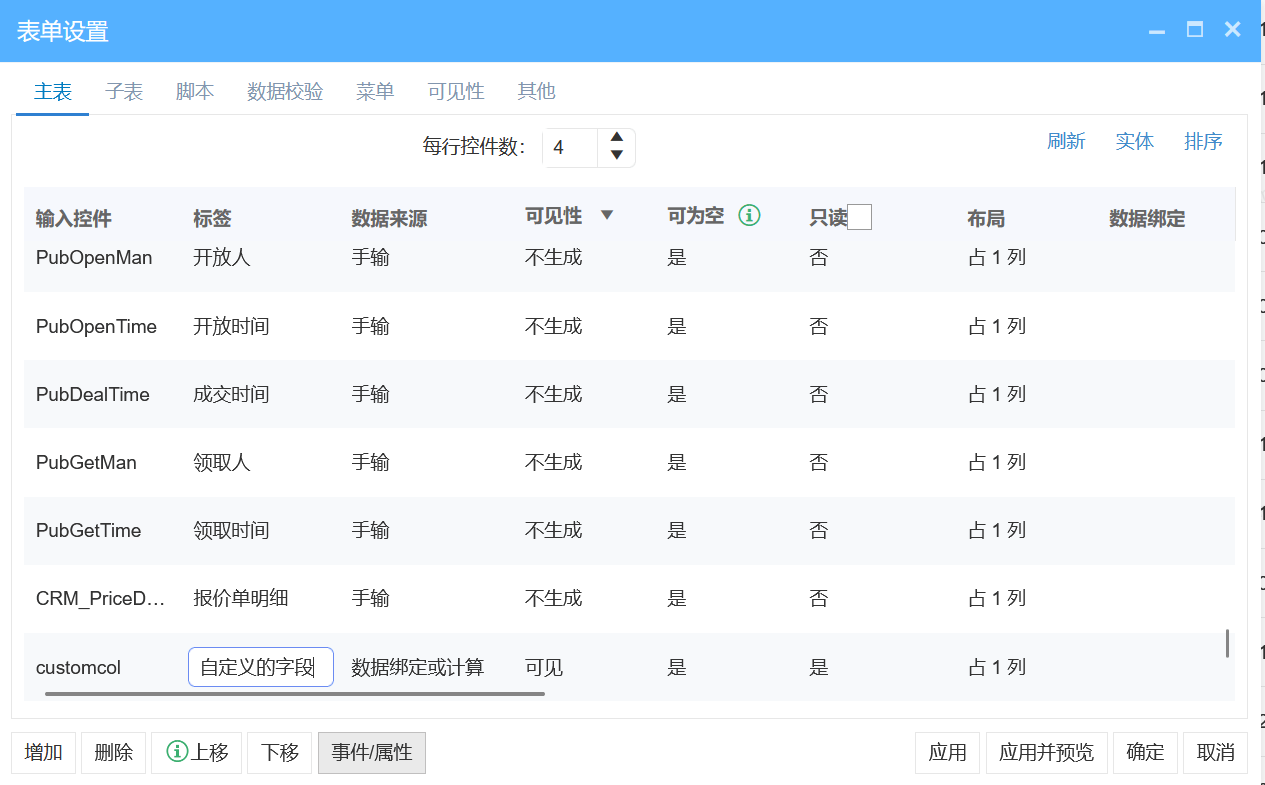This screenshot has height=785, width=1265.
Task: Confirm settings with the 确定 button
Action: click(x=1145, y=752)
